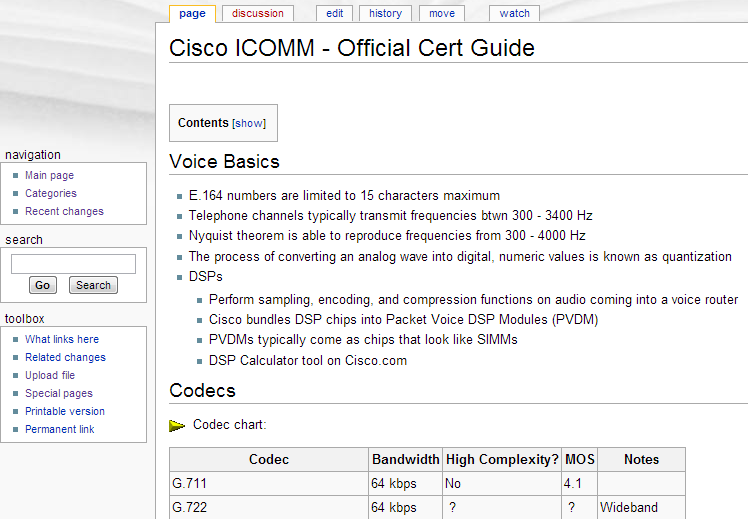Select the page tab
Viewport: 748px width, 519px height.
click(x=192, y=13)
